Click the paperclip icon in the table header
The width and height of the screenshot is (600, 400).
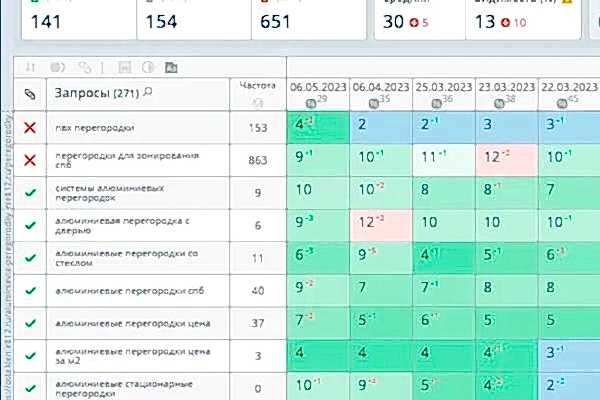[30, 94]
